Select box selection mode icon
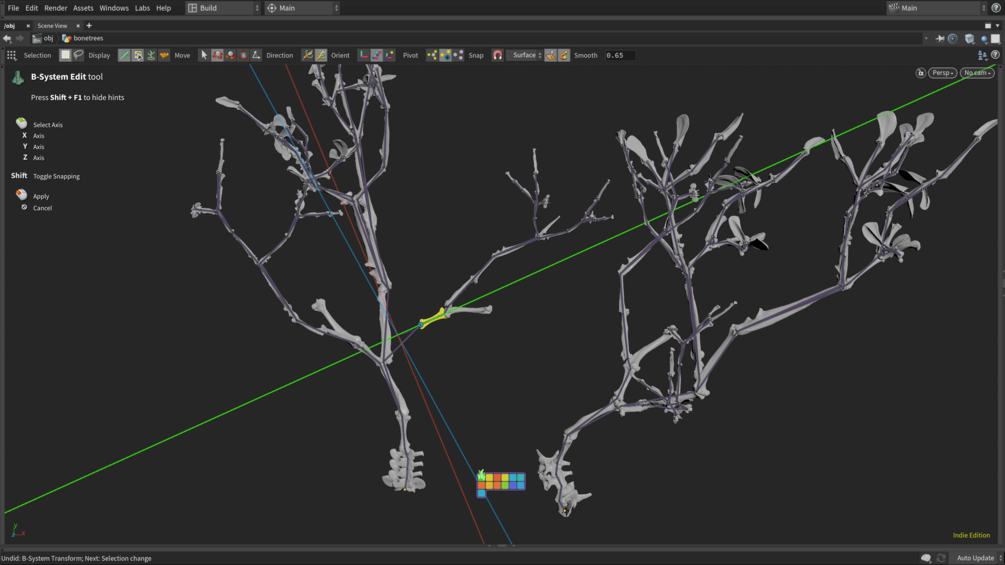 [x=65, y=56]
